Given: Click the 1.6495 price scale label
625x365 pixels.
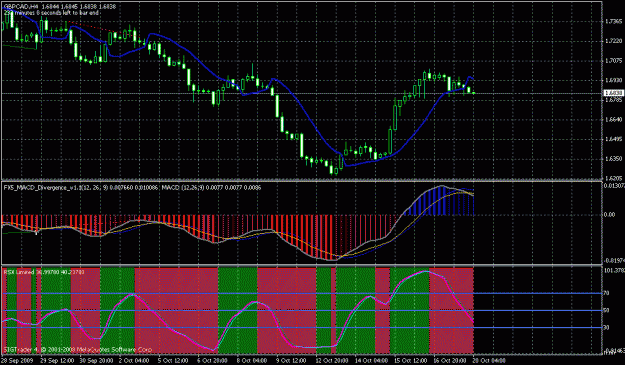Looking at the screenshot, I should click(x=614, y=139).
